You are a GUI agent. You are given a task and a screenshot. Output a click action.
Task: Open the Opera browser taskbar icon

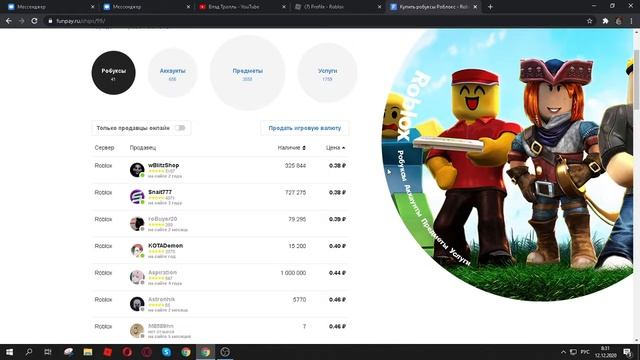coord(127,352)
